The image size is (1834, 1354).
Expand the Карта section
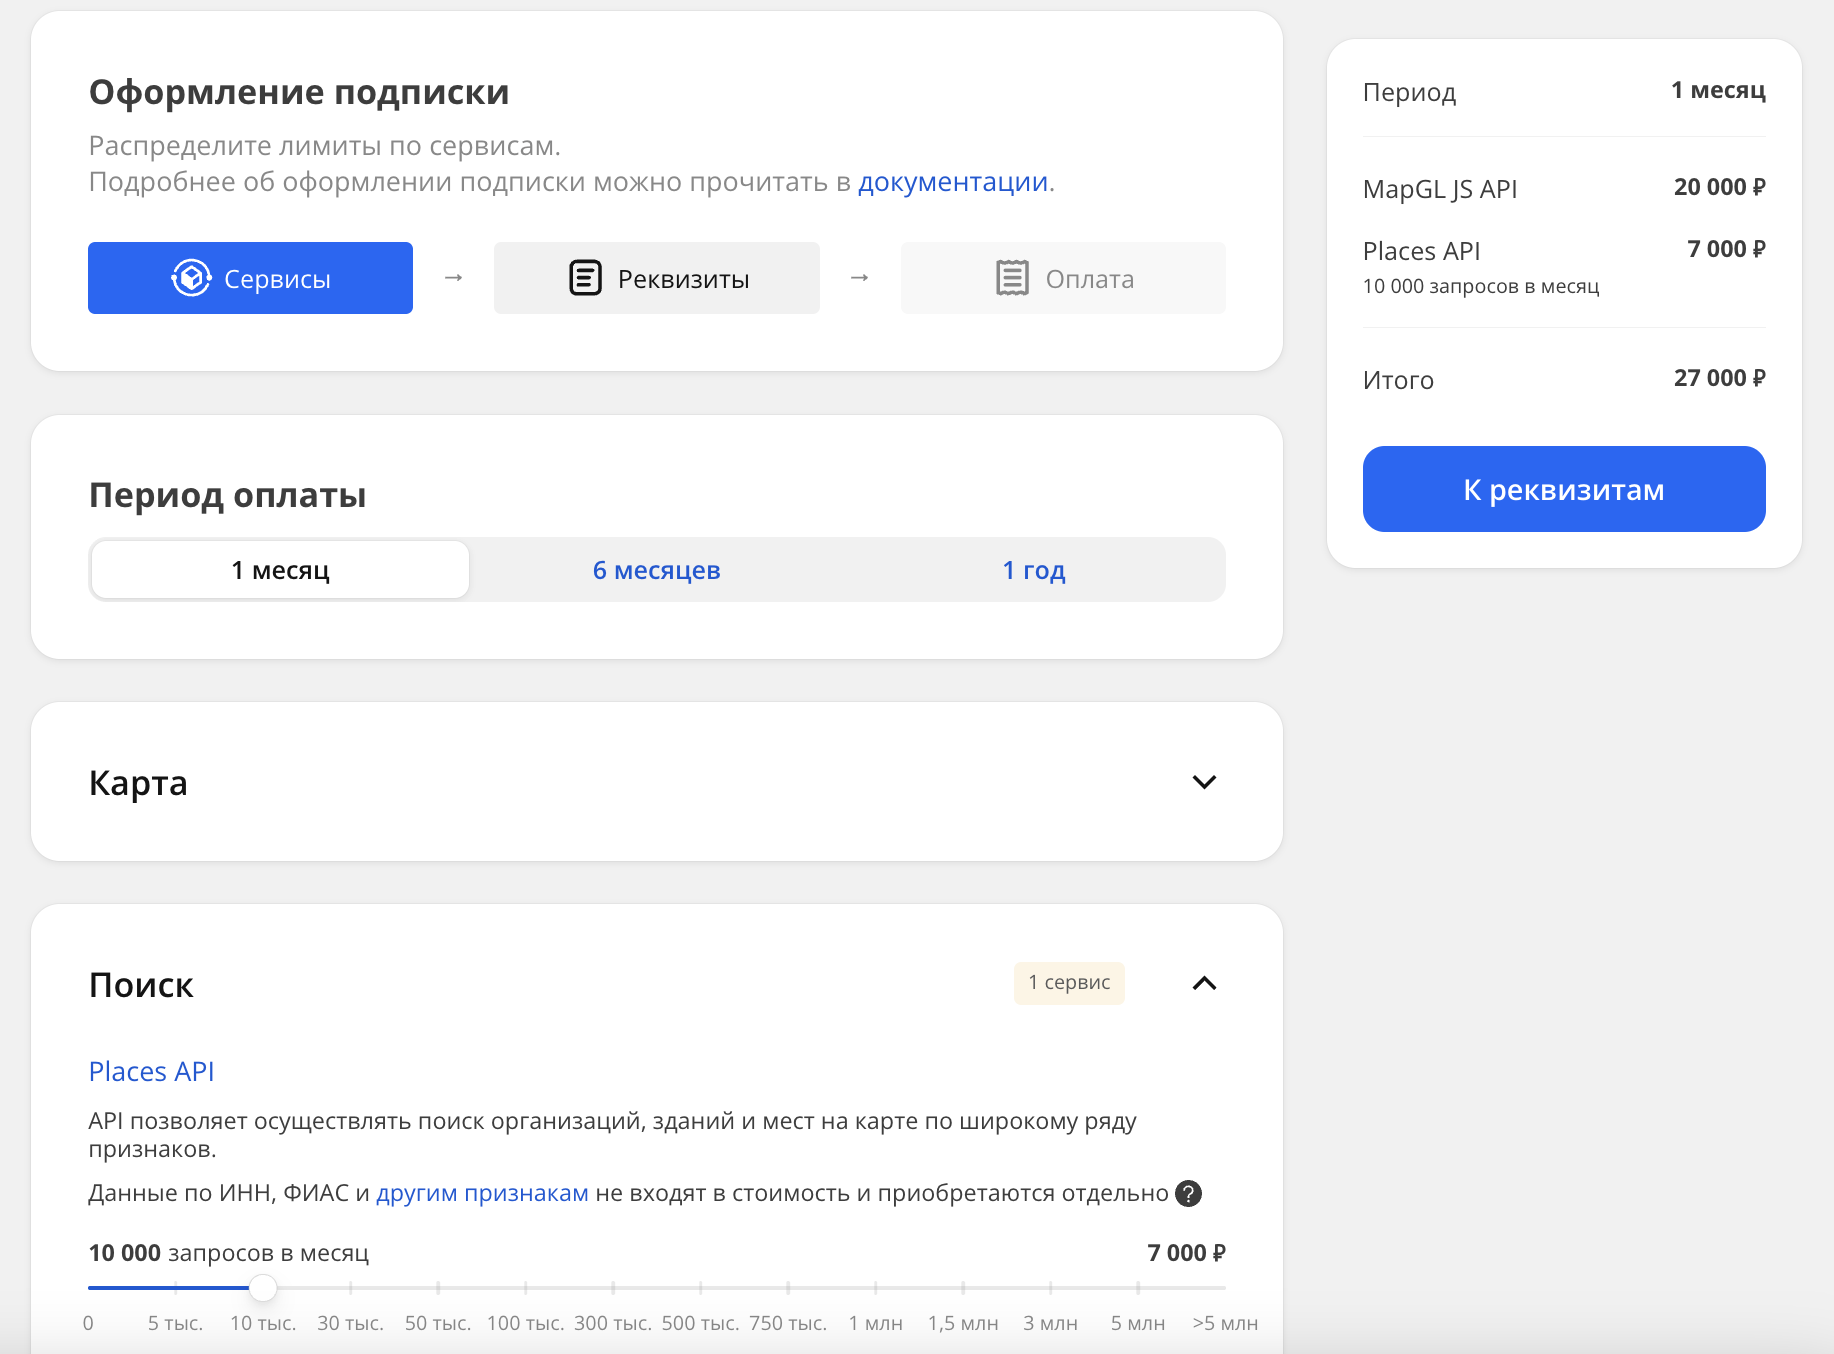(x=1204, y=782)
